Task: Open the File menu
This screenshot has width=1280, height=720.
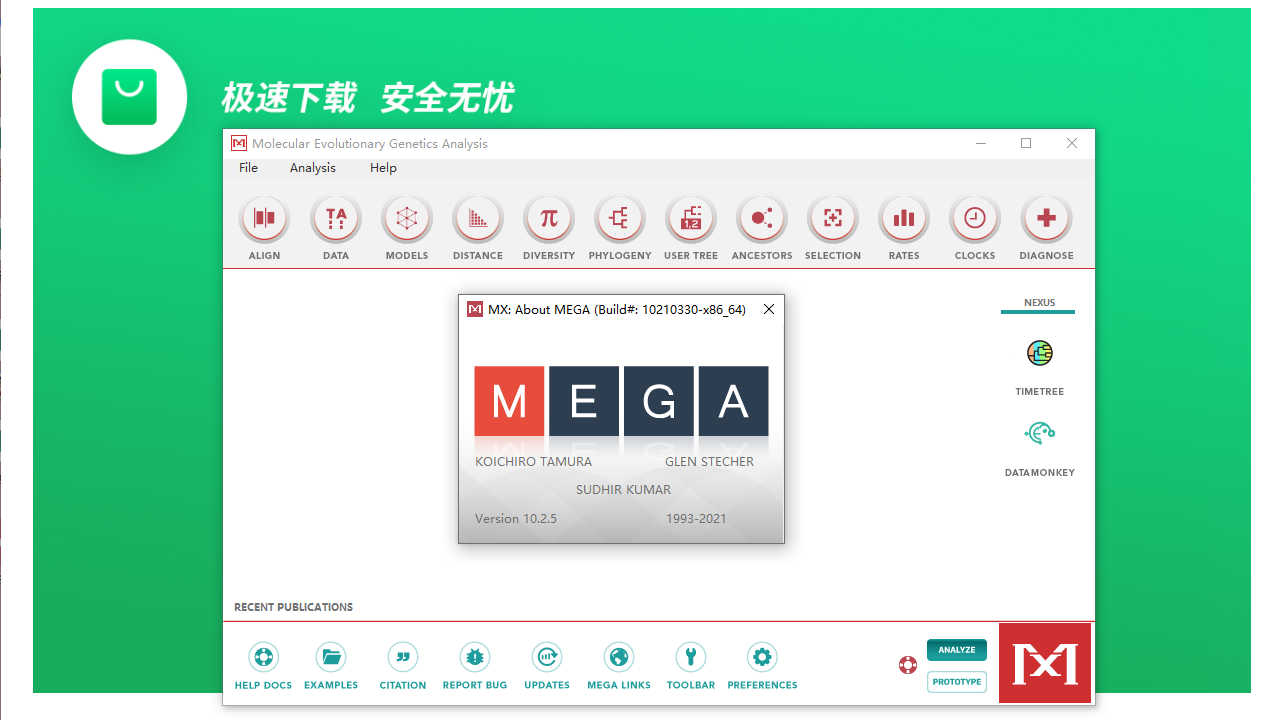Action: point(248,167)
